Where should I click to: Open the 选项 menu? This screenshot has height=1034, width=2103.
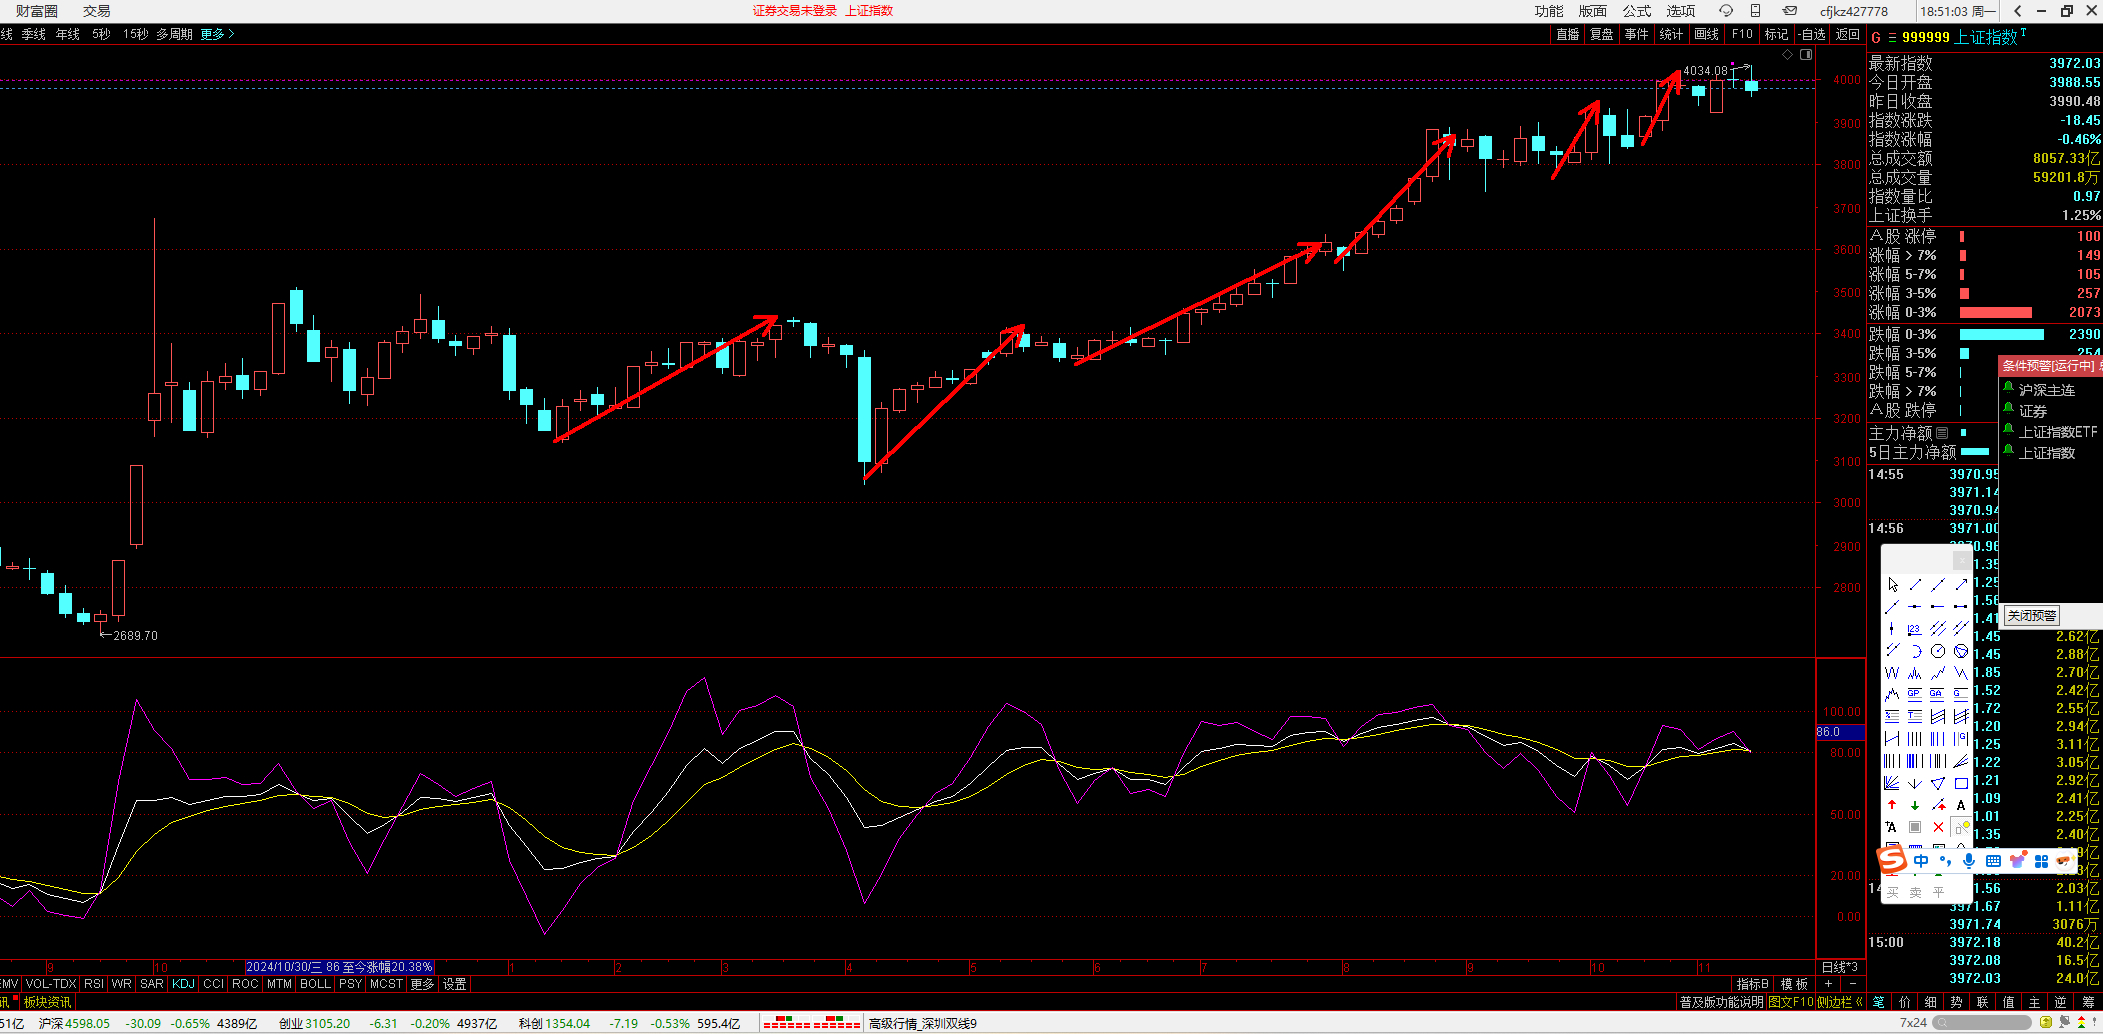1681,11
